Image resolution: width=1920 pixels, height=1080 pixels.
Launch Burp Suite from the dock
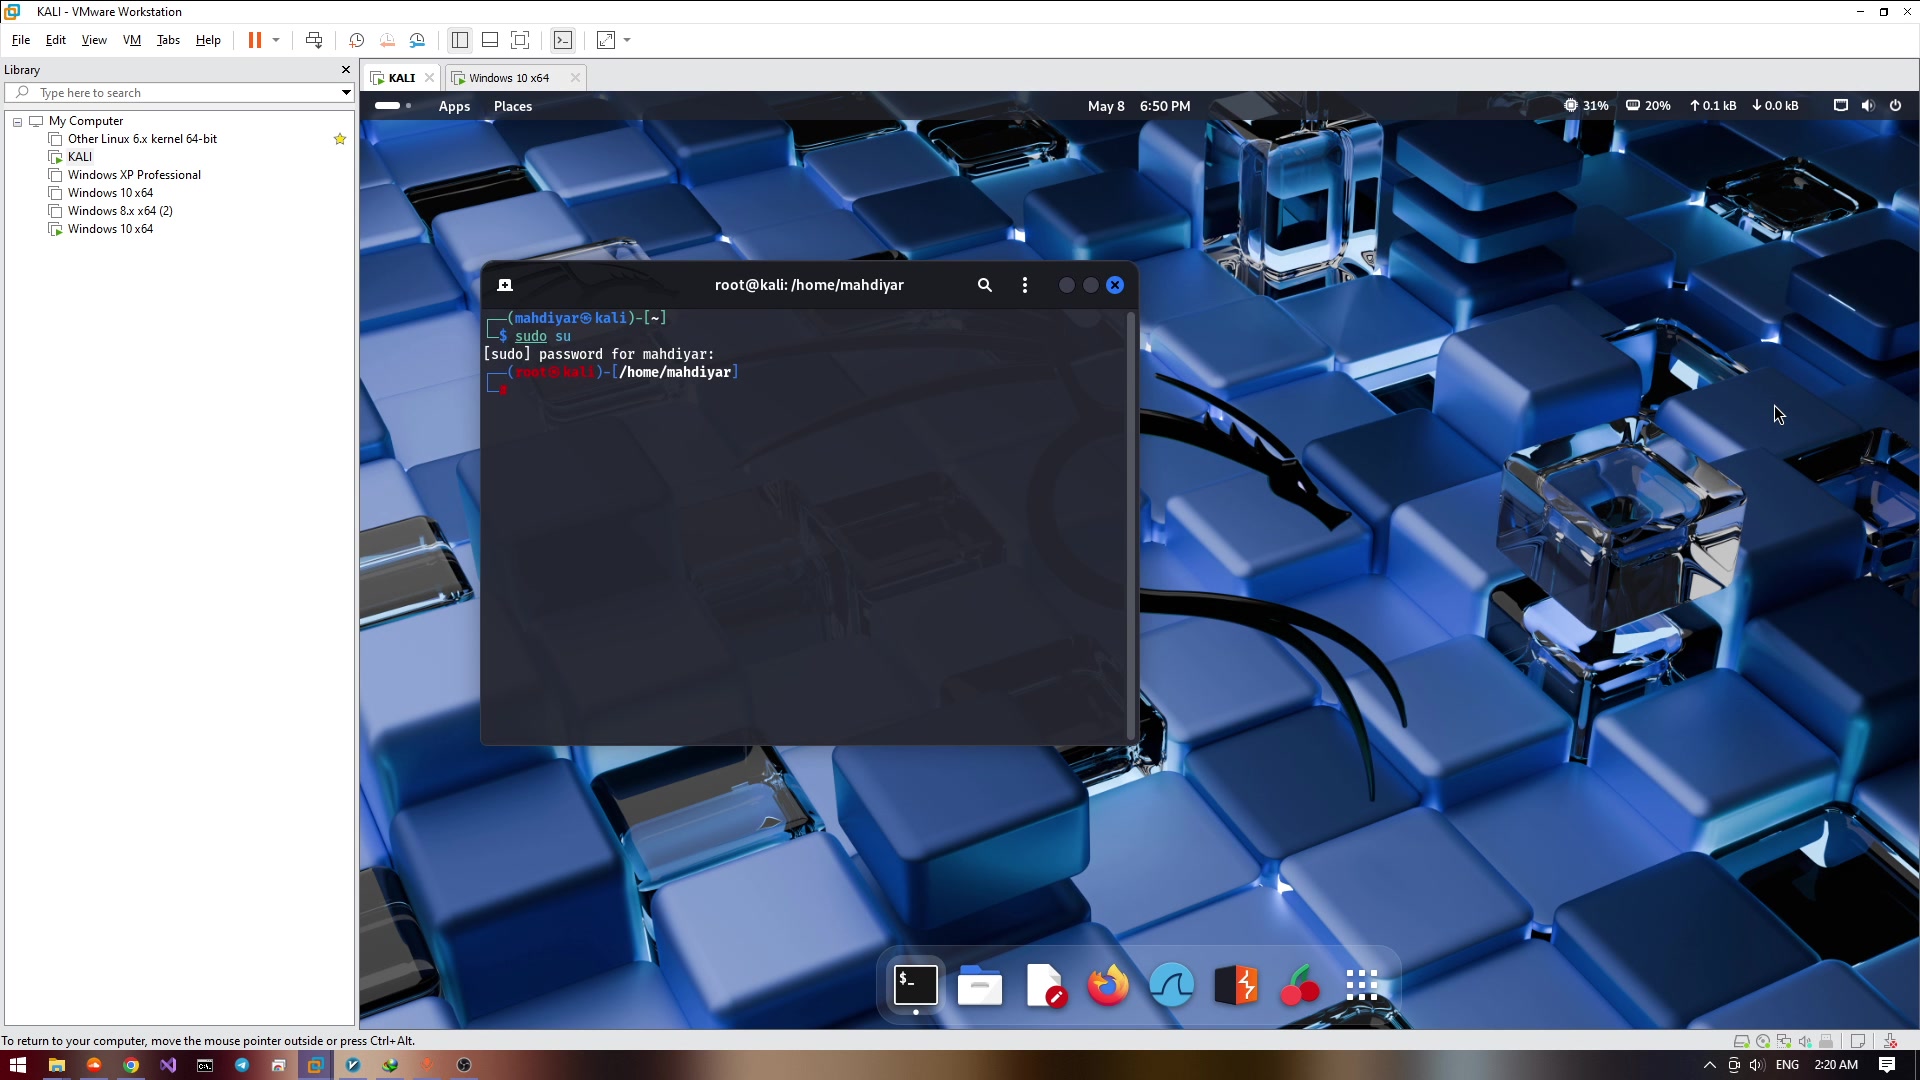tap(1236, 986)
